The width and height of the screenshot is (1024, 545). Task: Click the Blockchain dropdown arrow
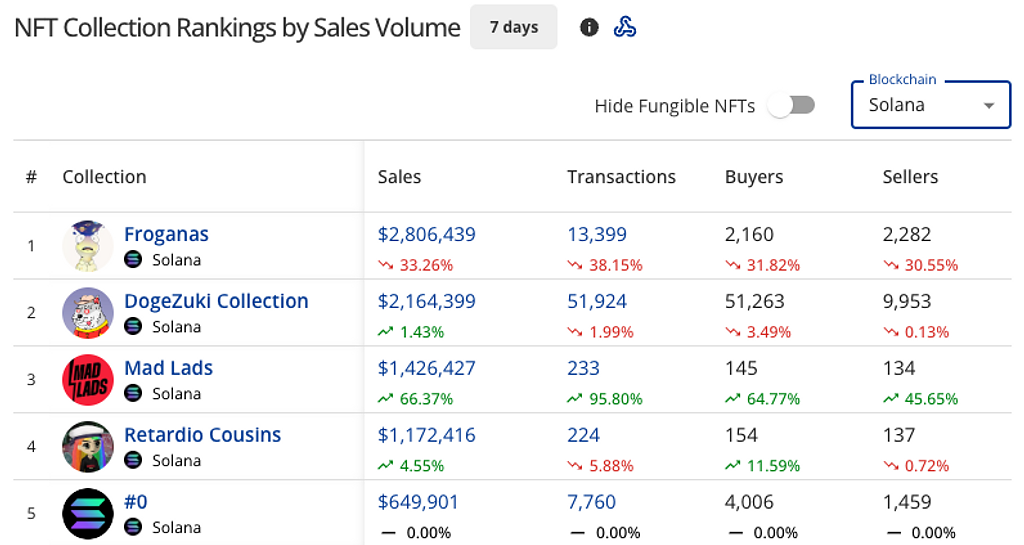(x=989, y=106)
